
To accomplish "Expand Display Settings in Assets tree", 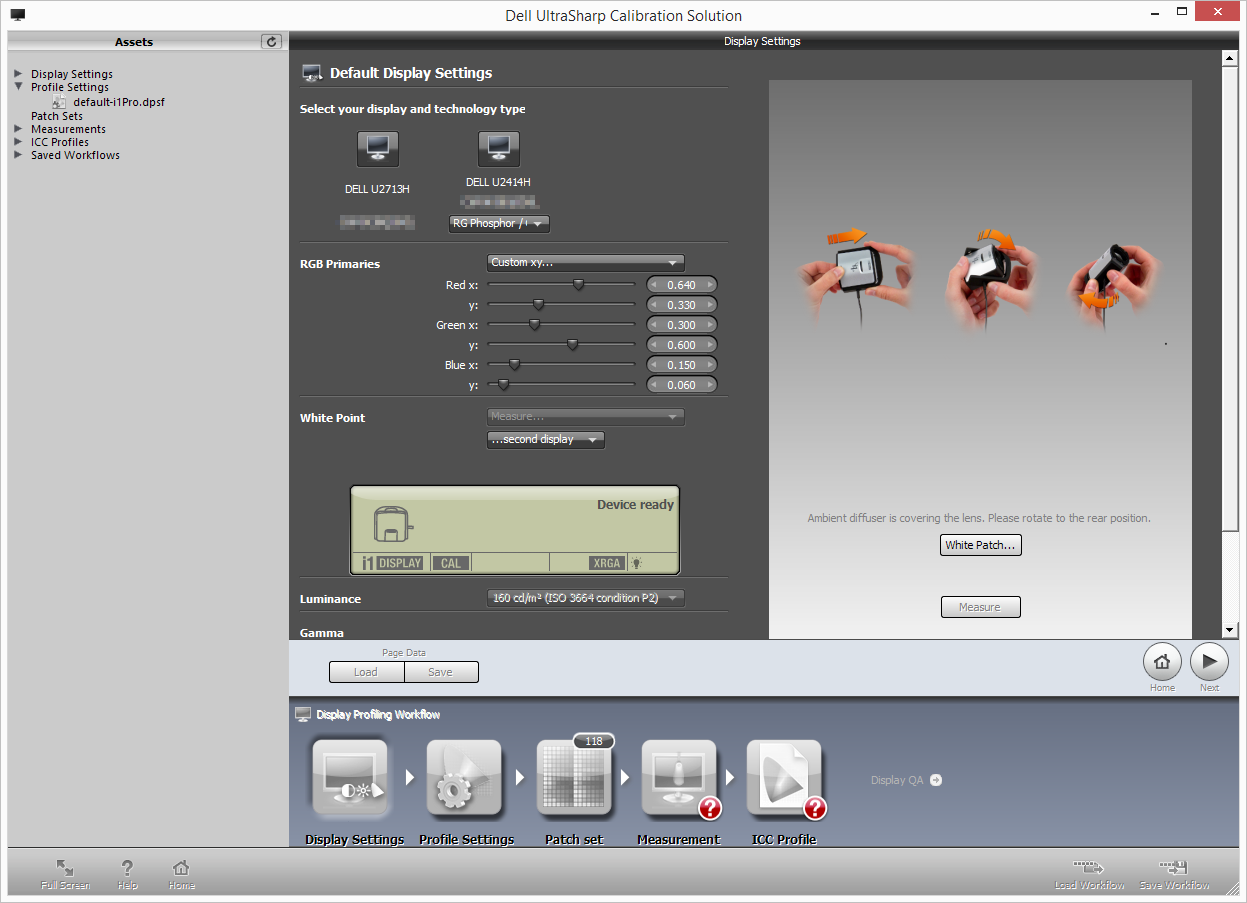I will 18,74.
